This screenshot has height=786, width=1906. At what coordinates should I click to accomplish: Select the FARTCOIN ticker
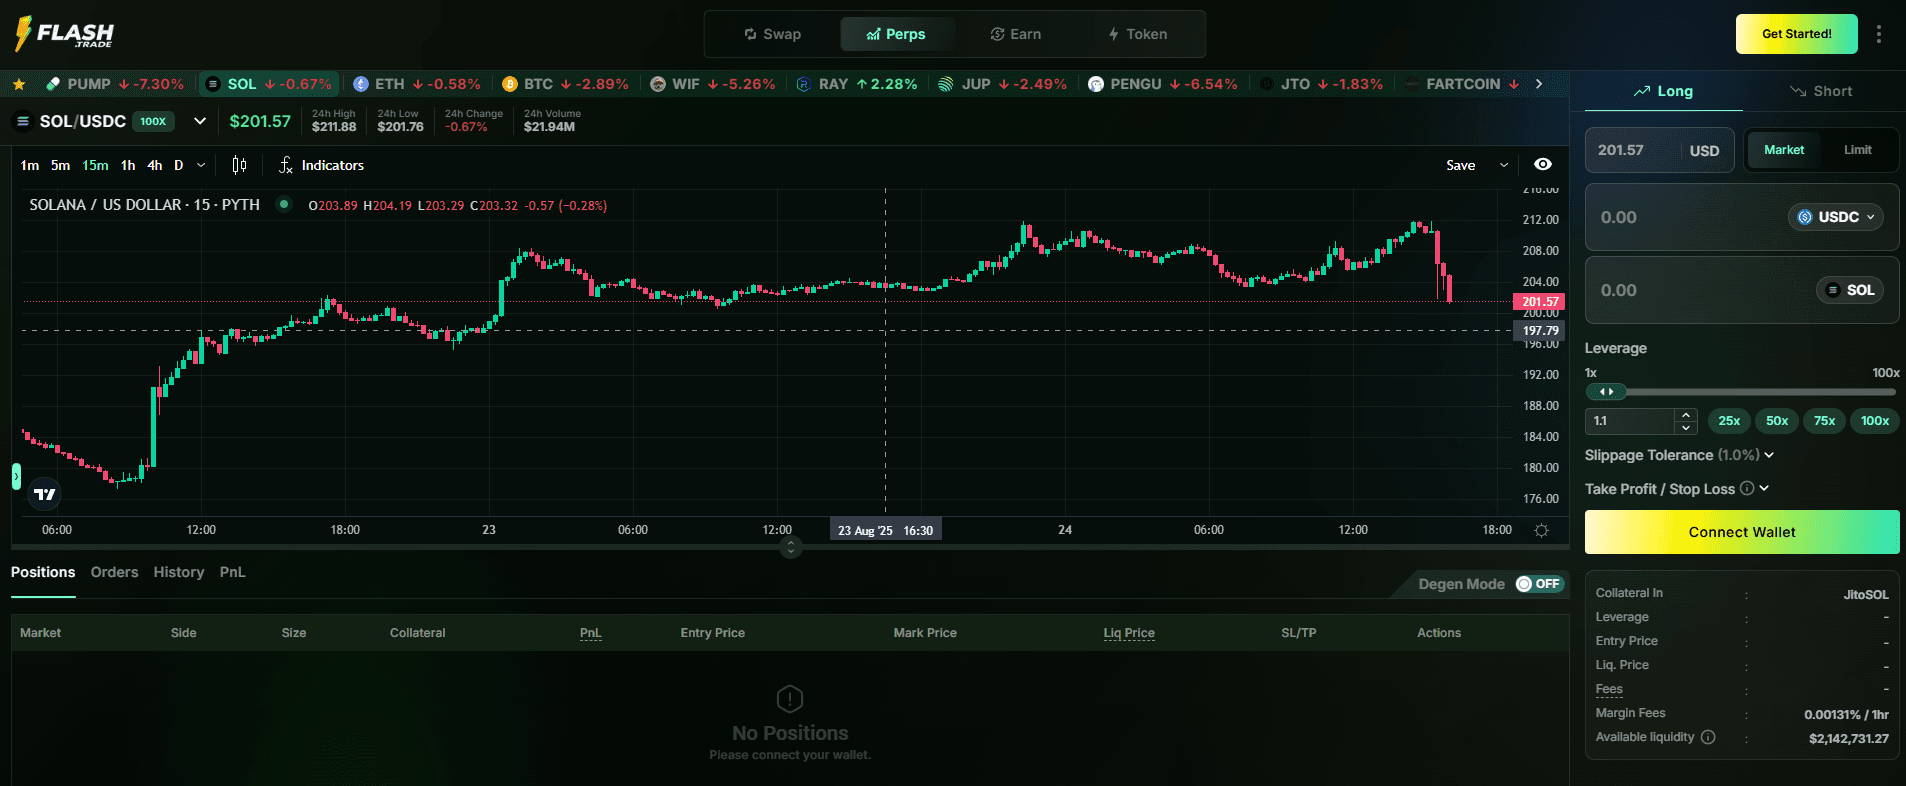(x=1462, y=84)
